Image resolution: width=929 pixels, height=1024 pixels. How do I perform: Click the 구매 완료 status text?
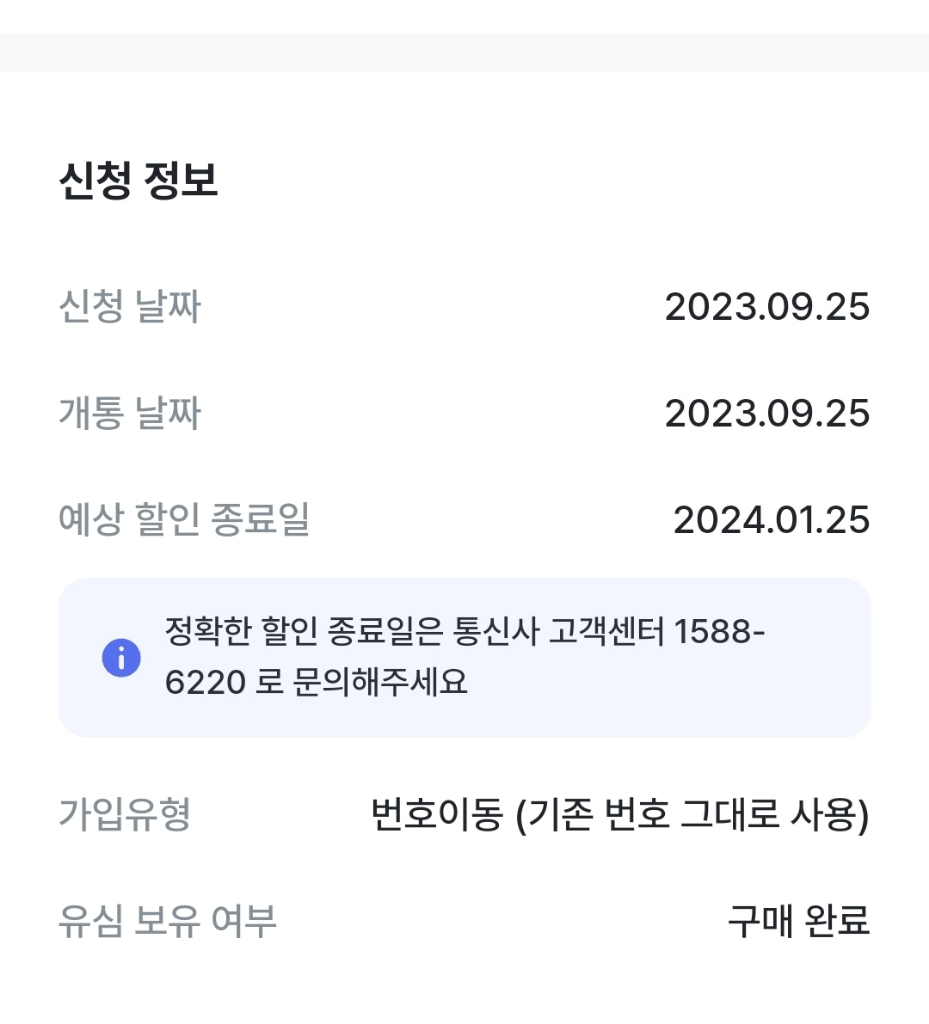click(798, 921)
